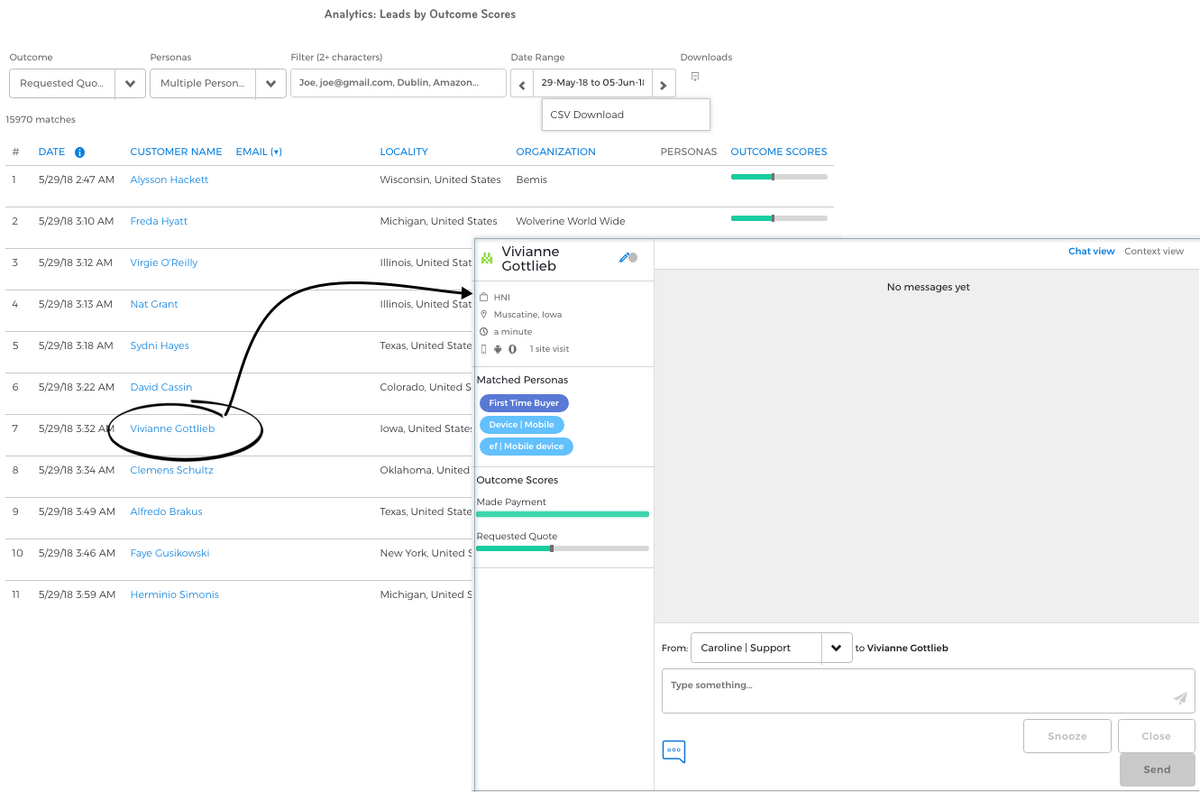The width and height of the screenshot is (1200, 792).
Task: Select CSV Download from the downloads menu
Action: point(587,115)
